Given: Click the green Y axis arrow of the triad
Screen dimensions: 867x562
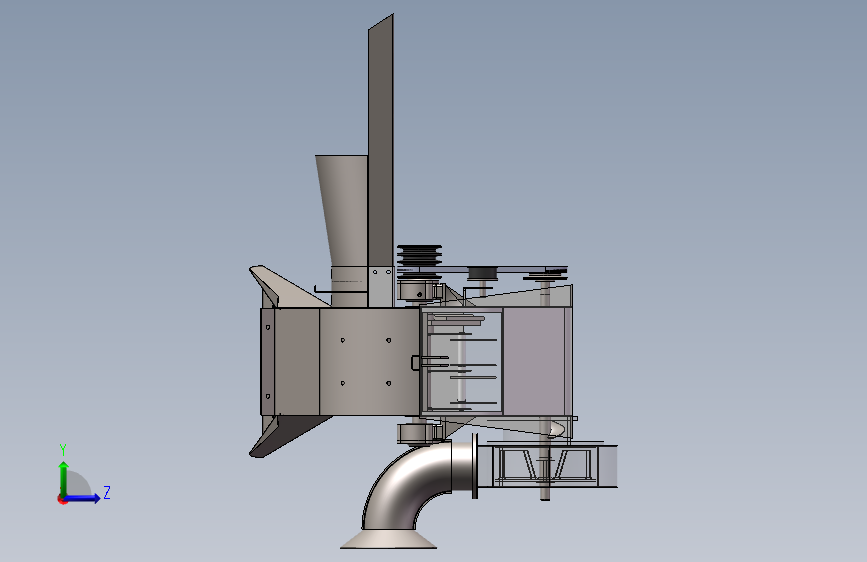Looking at the screenshot, I should (x=64, y=478).
